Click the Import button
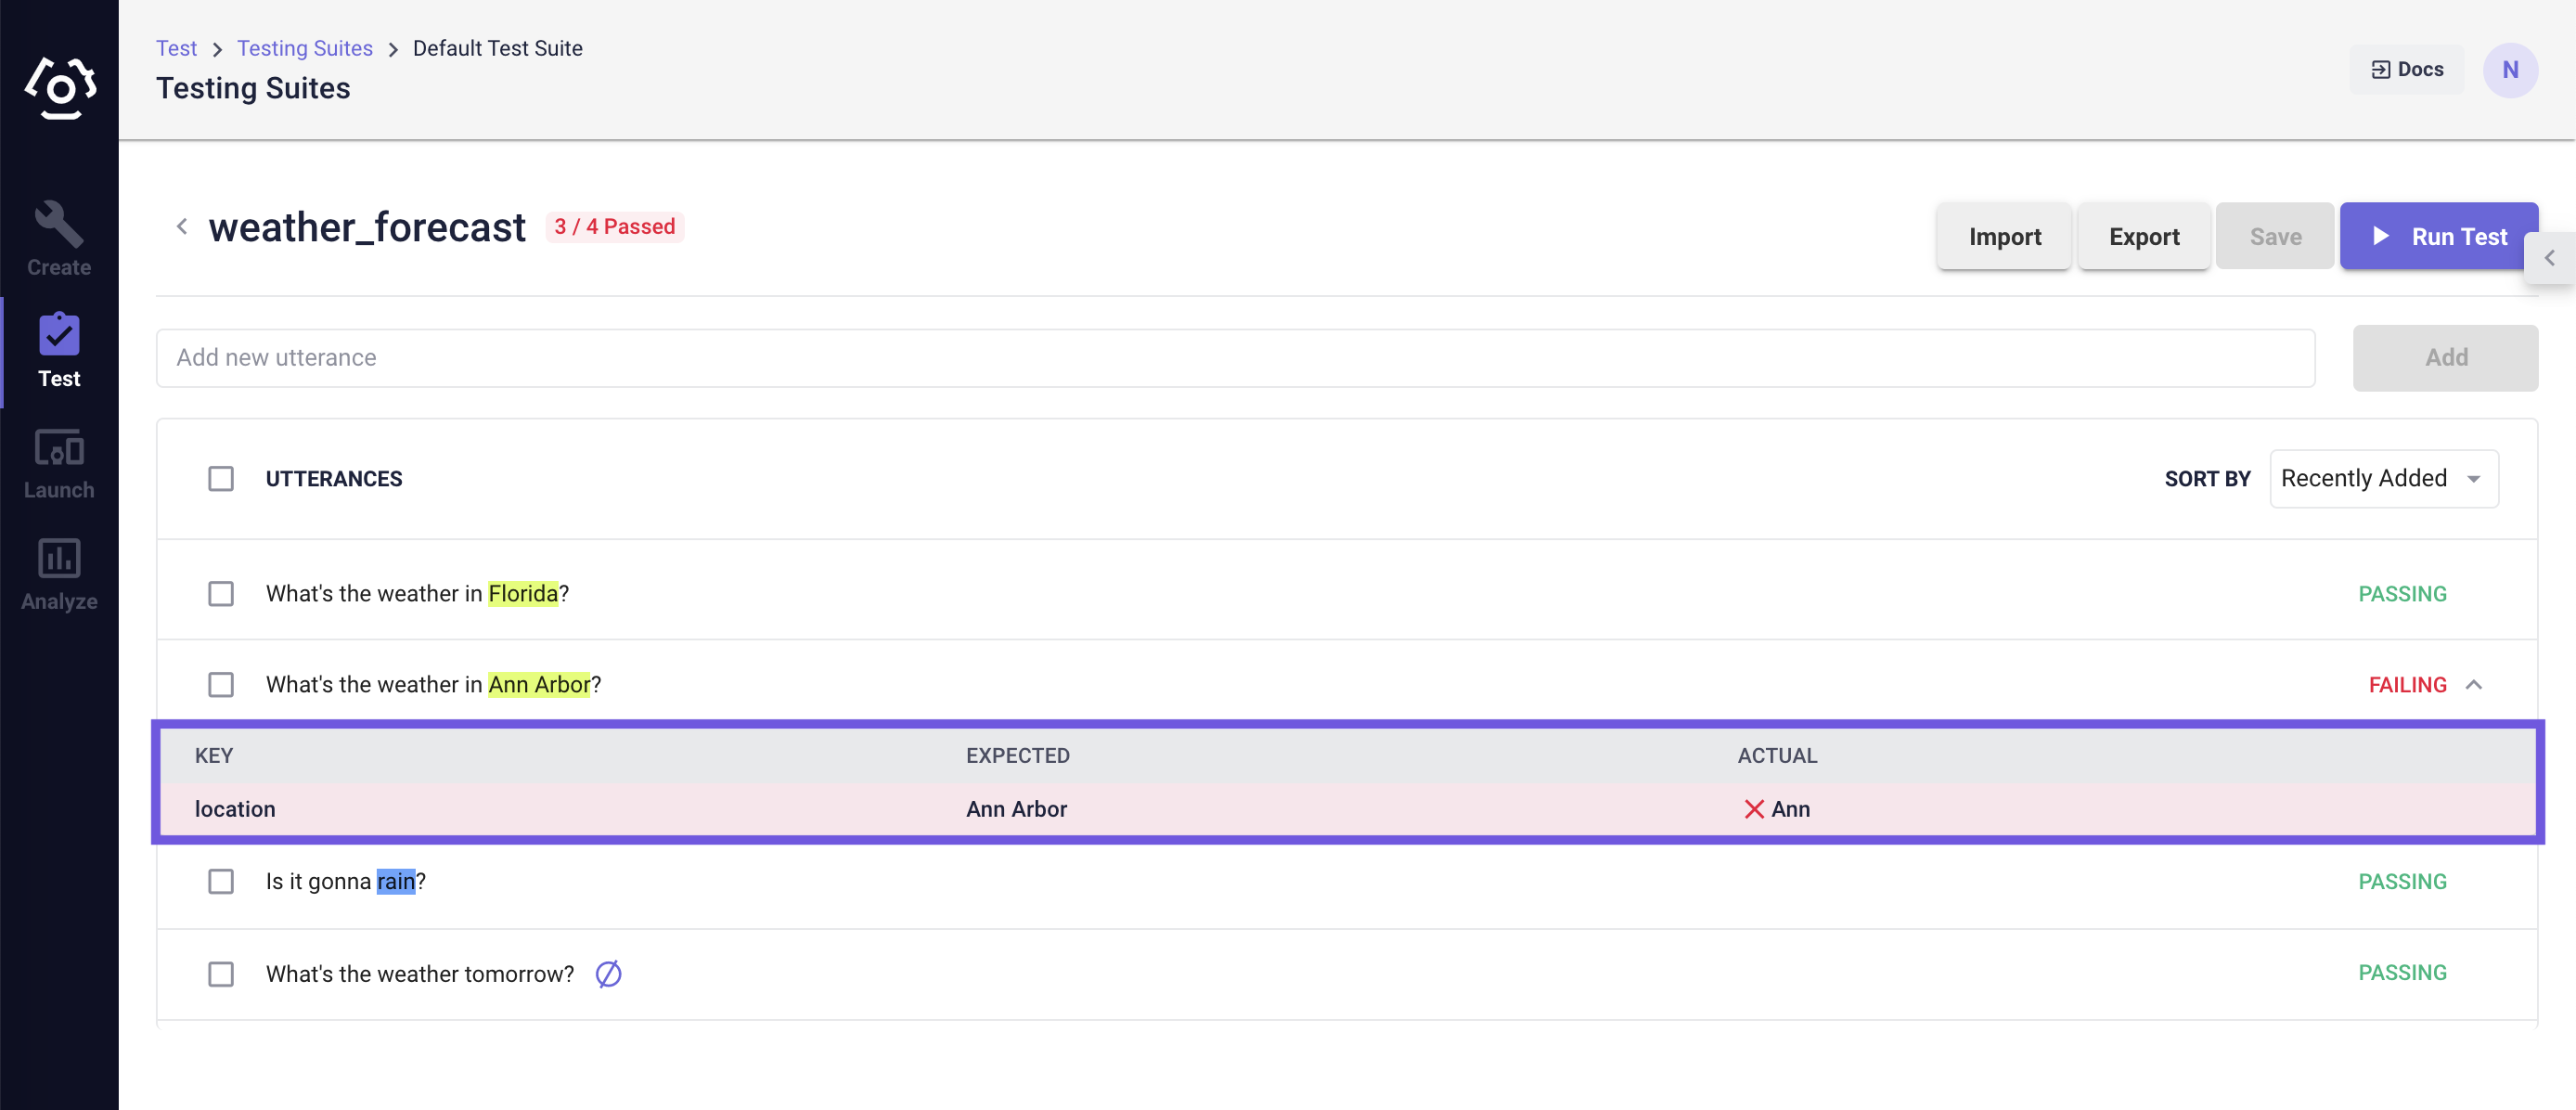Viewport: 2576px width, 1110px height. (x=2003, y=235)
